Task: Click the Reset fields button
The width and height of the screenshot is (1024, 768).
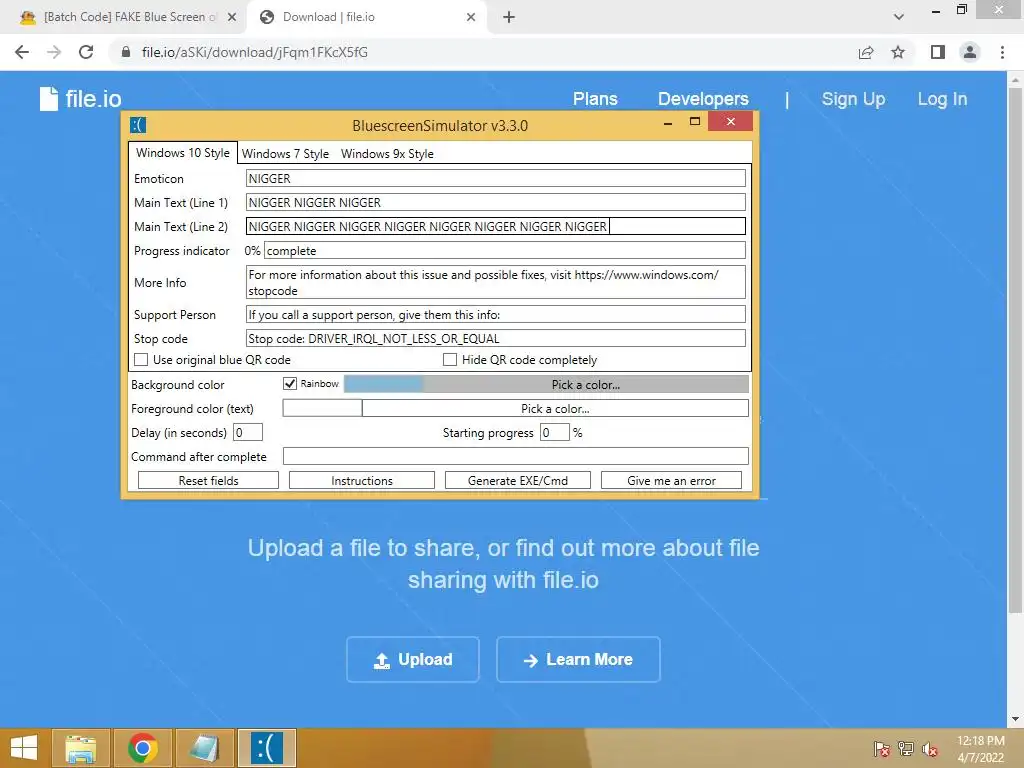Action: pyautogui.click(x=208, y=481)
